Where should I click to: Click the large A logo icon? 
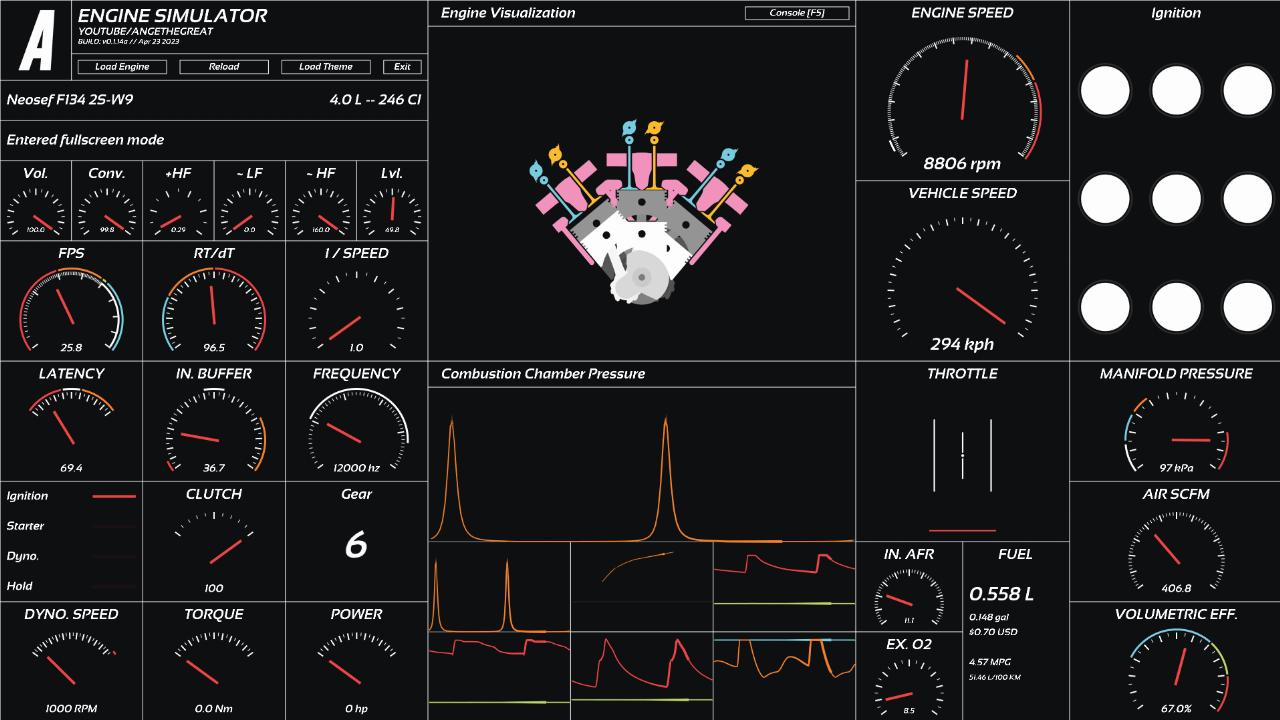coord(37,40)
